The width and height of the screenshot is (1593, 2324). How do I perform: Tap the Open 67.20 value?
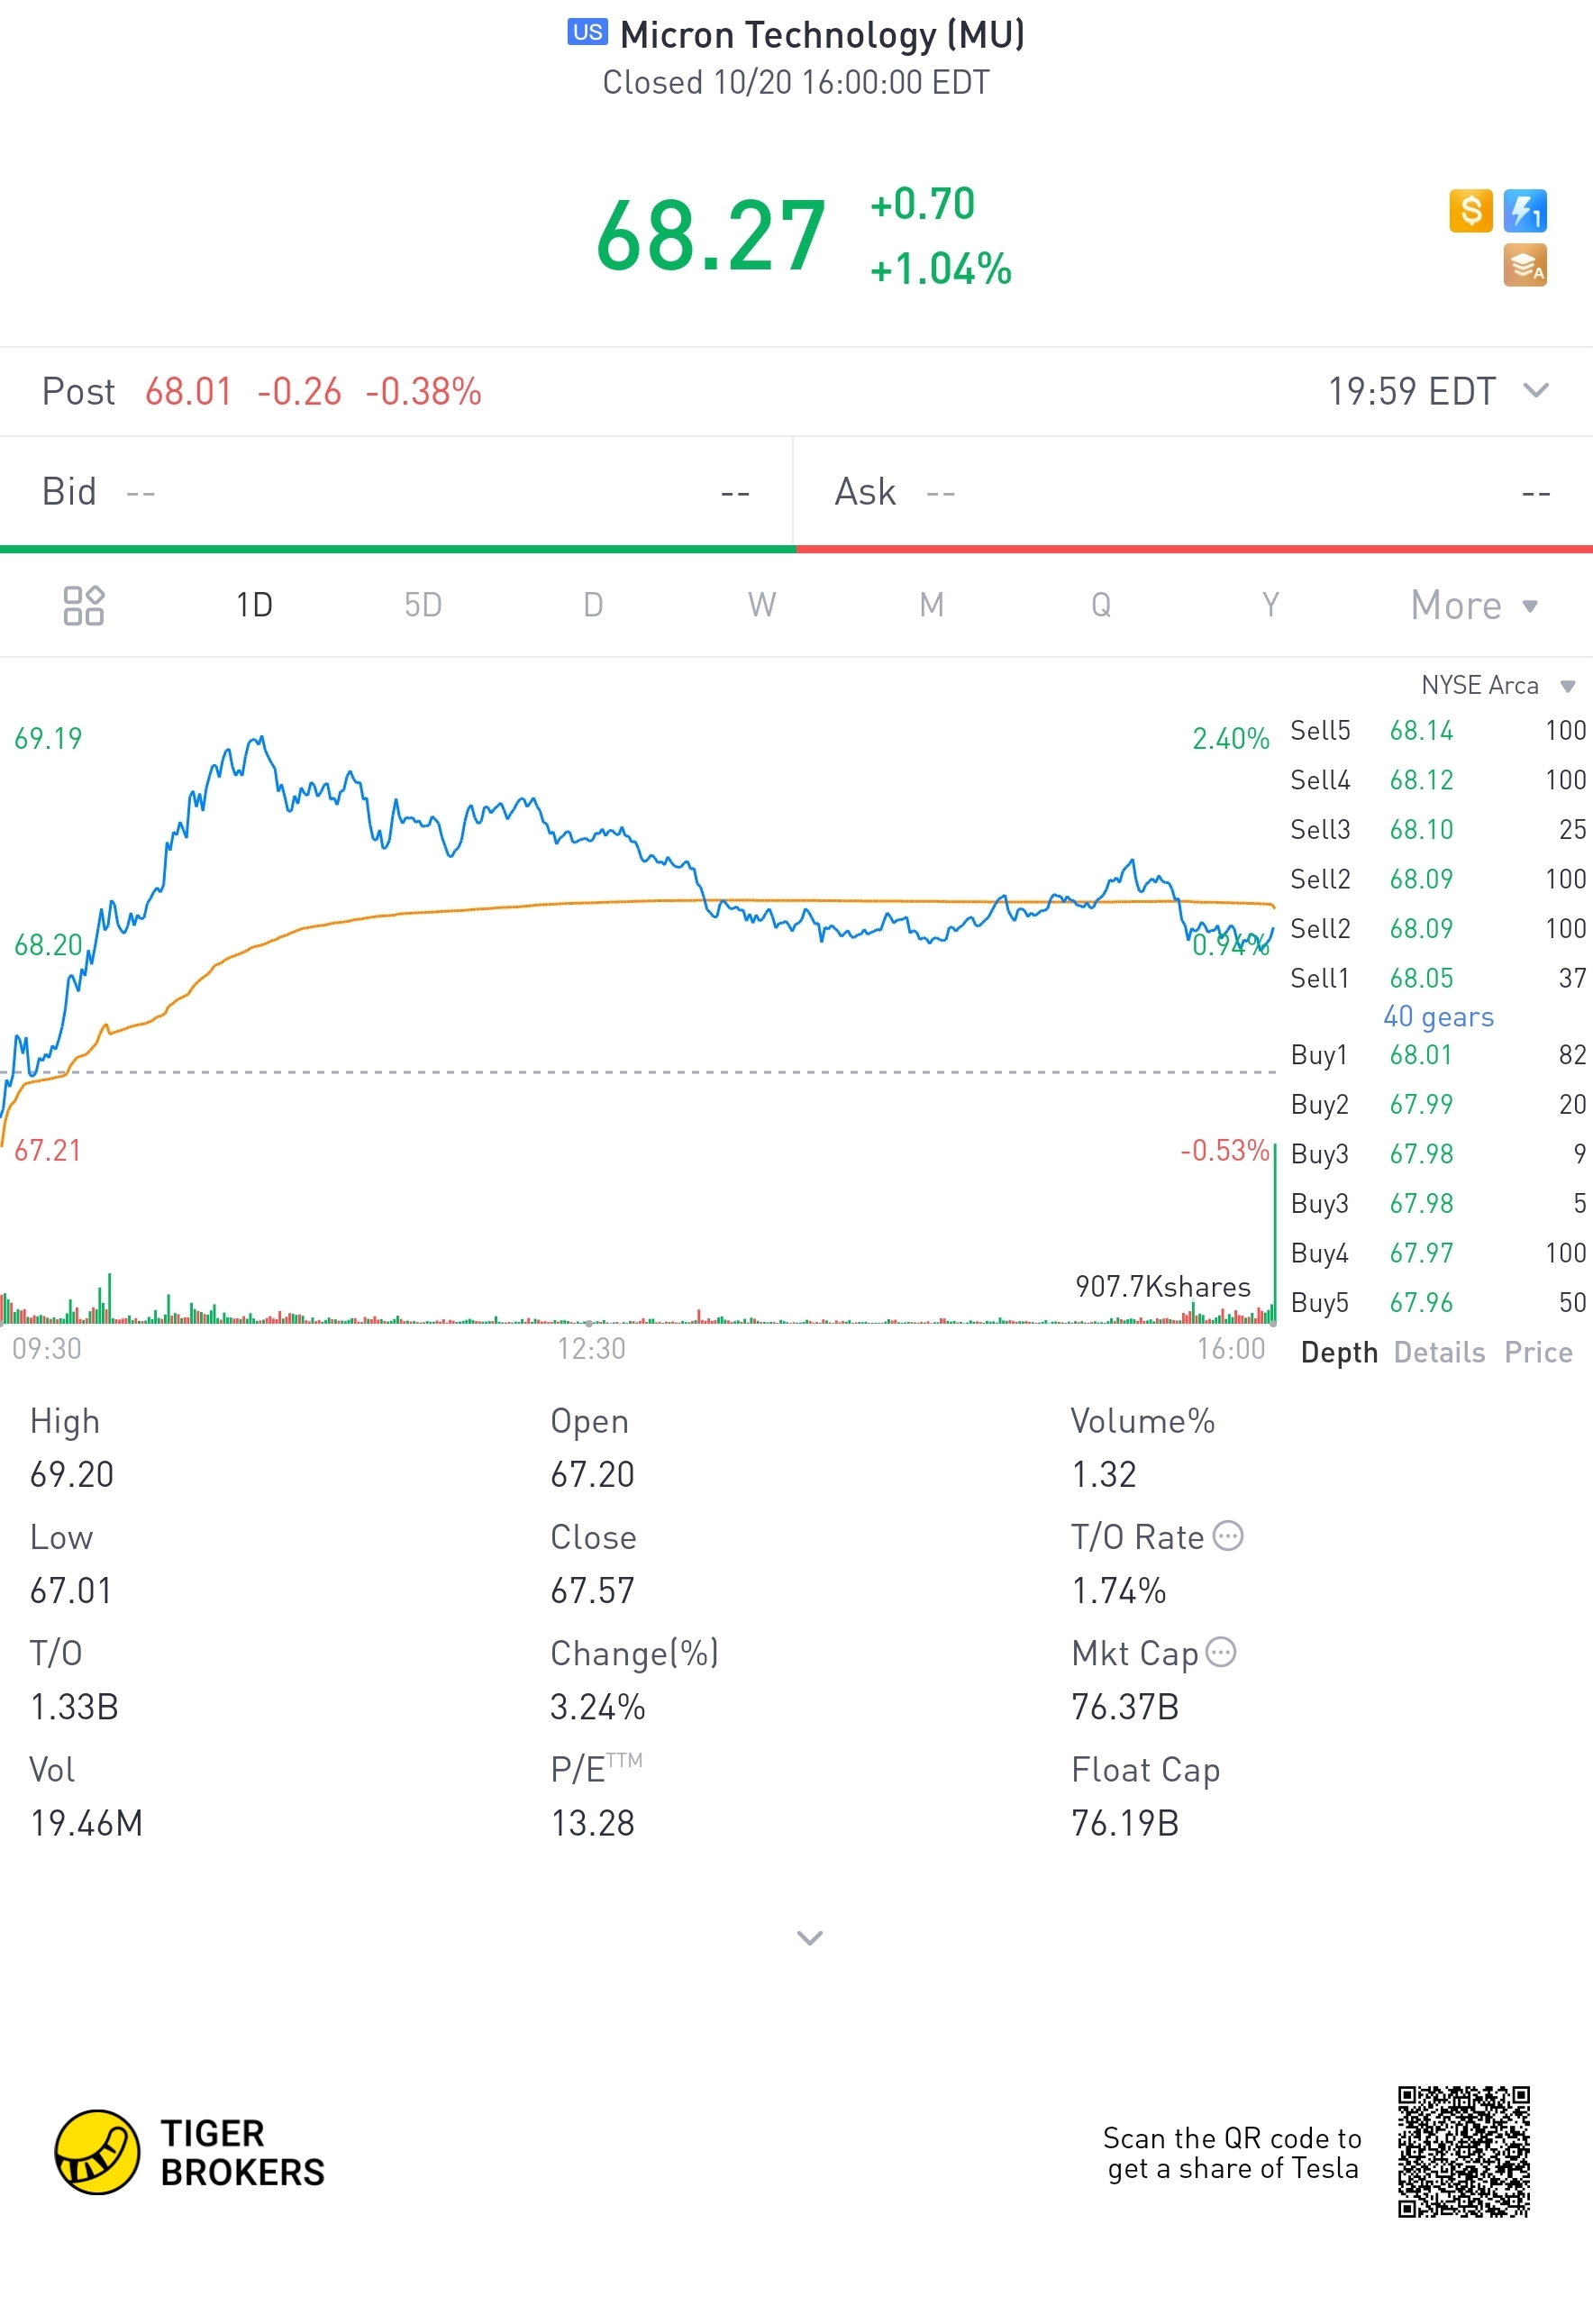(592, 1474)
